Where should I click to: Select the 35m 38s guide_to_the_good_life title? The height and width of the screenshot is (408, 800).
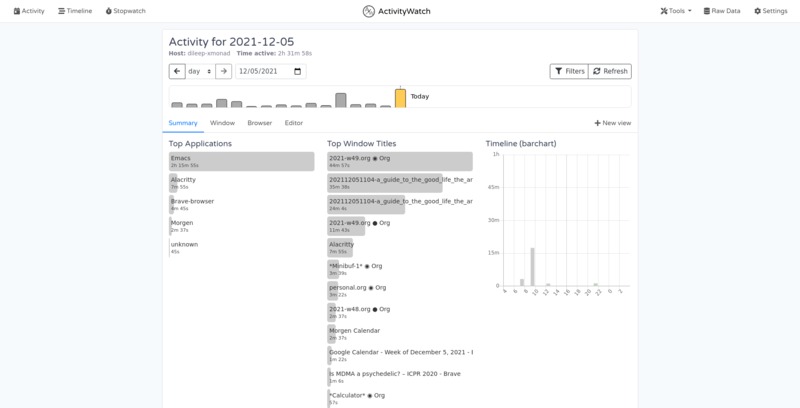[400, 183]
